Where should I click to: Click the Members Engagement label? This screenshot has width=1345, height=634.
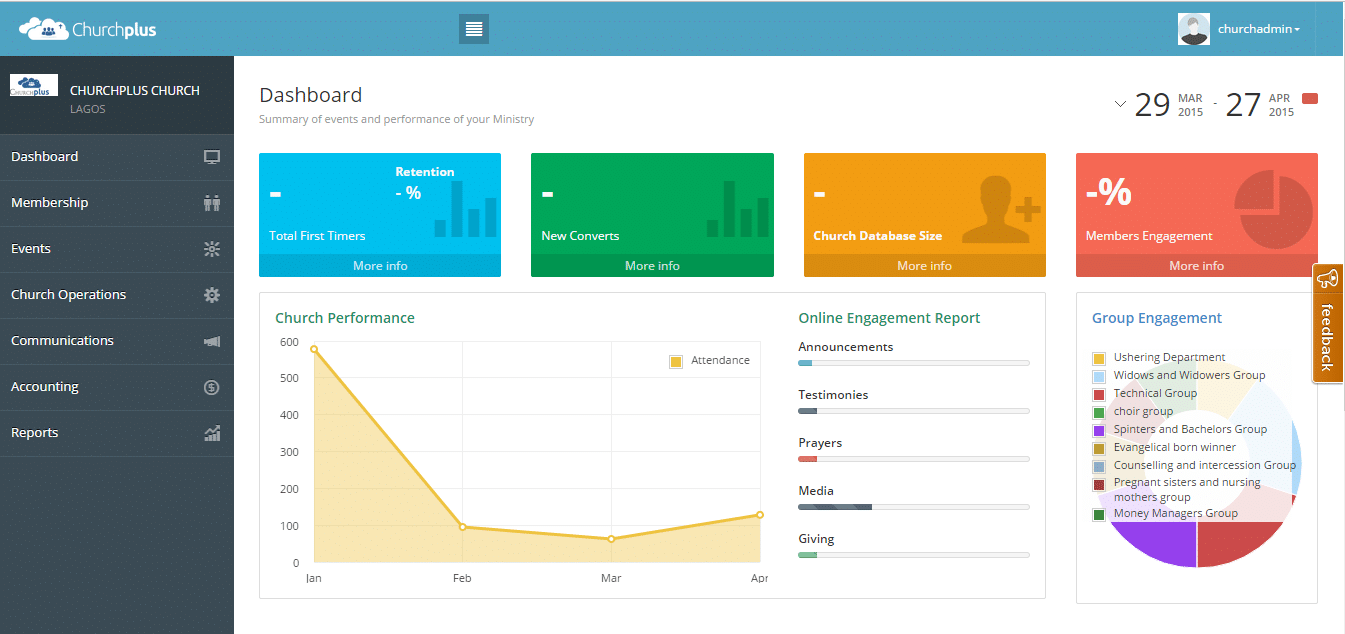pos(1149,236)
